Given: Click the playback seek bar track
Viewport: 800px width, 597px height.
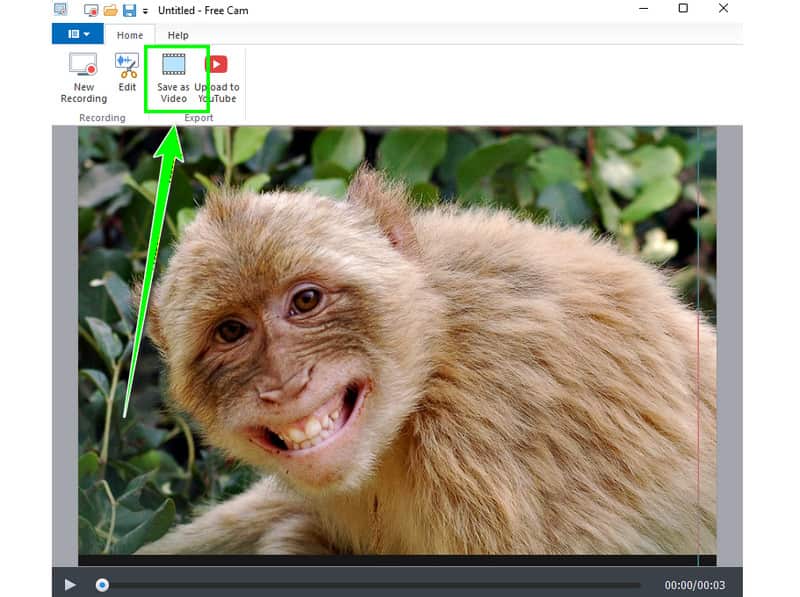Looking at the screenshot, I should [x=370, y=585].
